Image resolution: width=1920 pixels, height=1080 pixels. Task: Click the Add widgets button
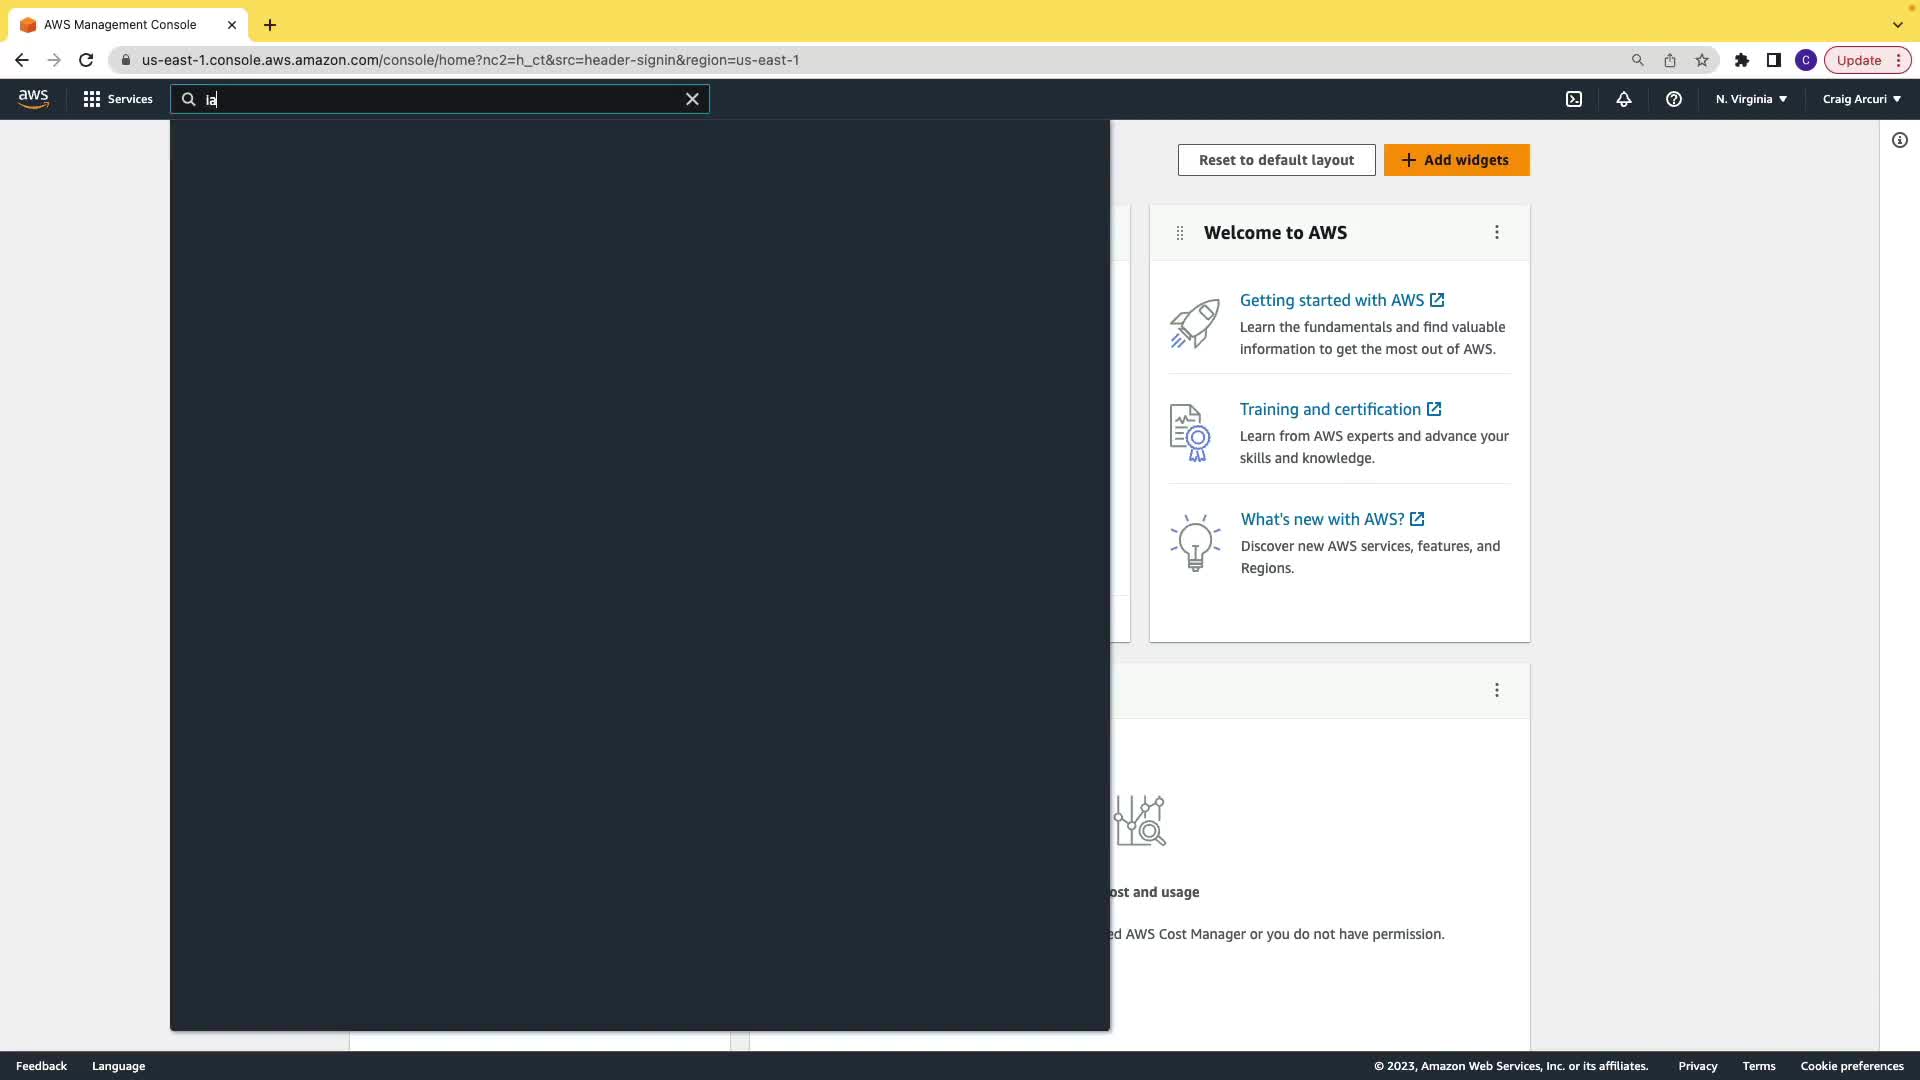1456,160
